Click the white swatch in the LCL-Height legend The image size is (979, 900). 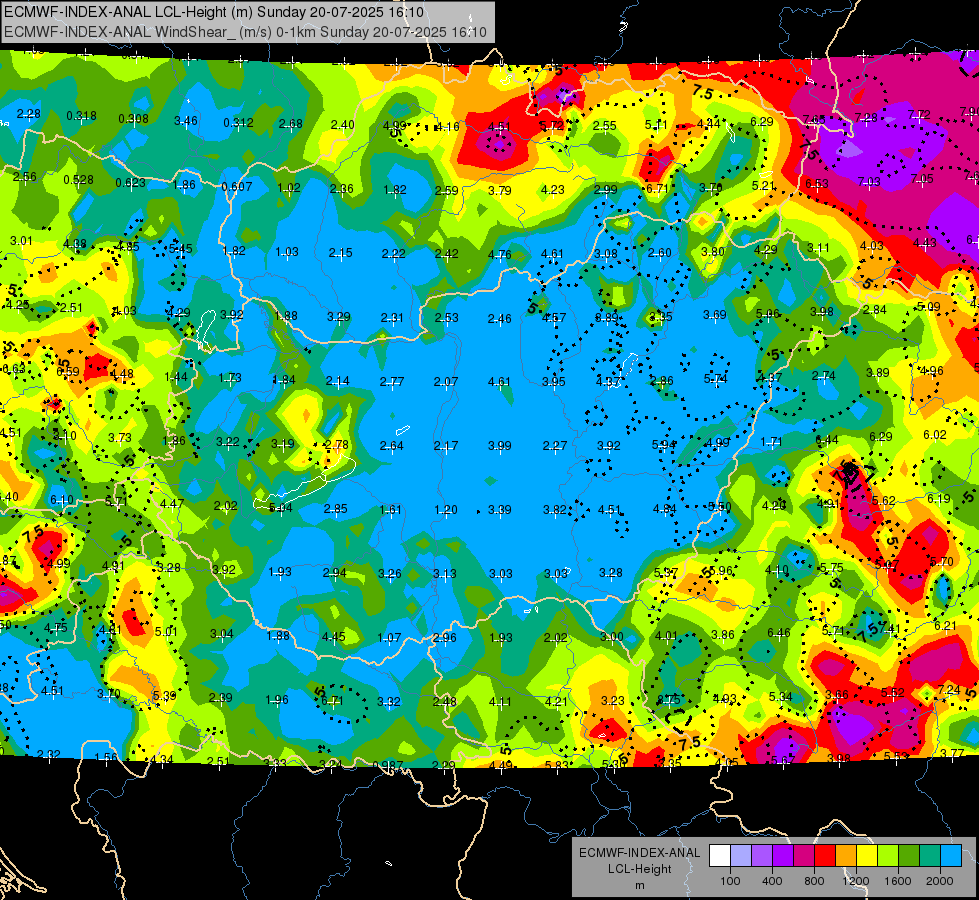[x=720, y=856]
